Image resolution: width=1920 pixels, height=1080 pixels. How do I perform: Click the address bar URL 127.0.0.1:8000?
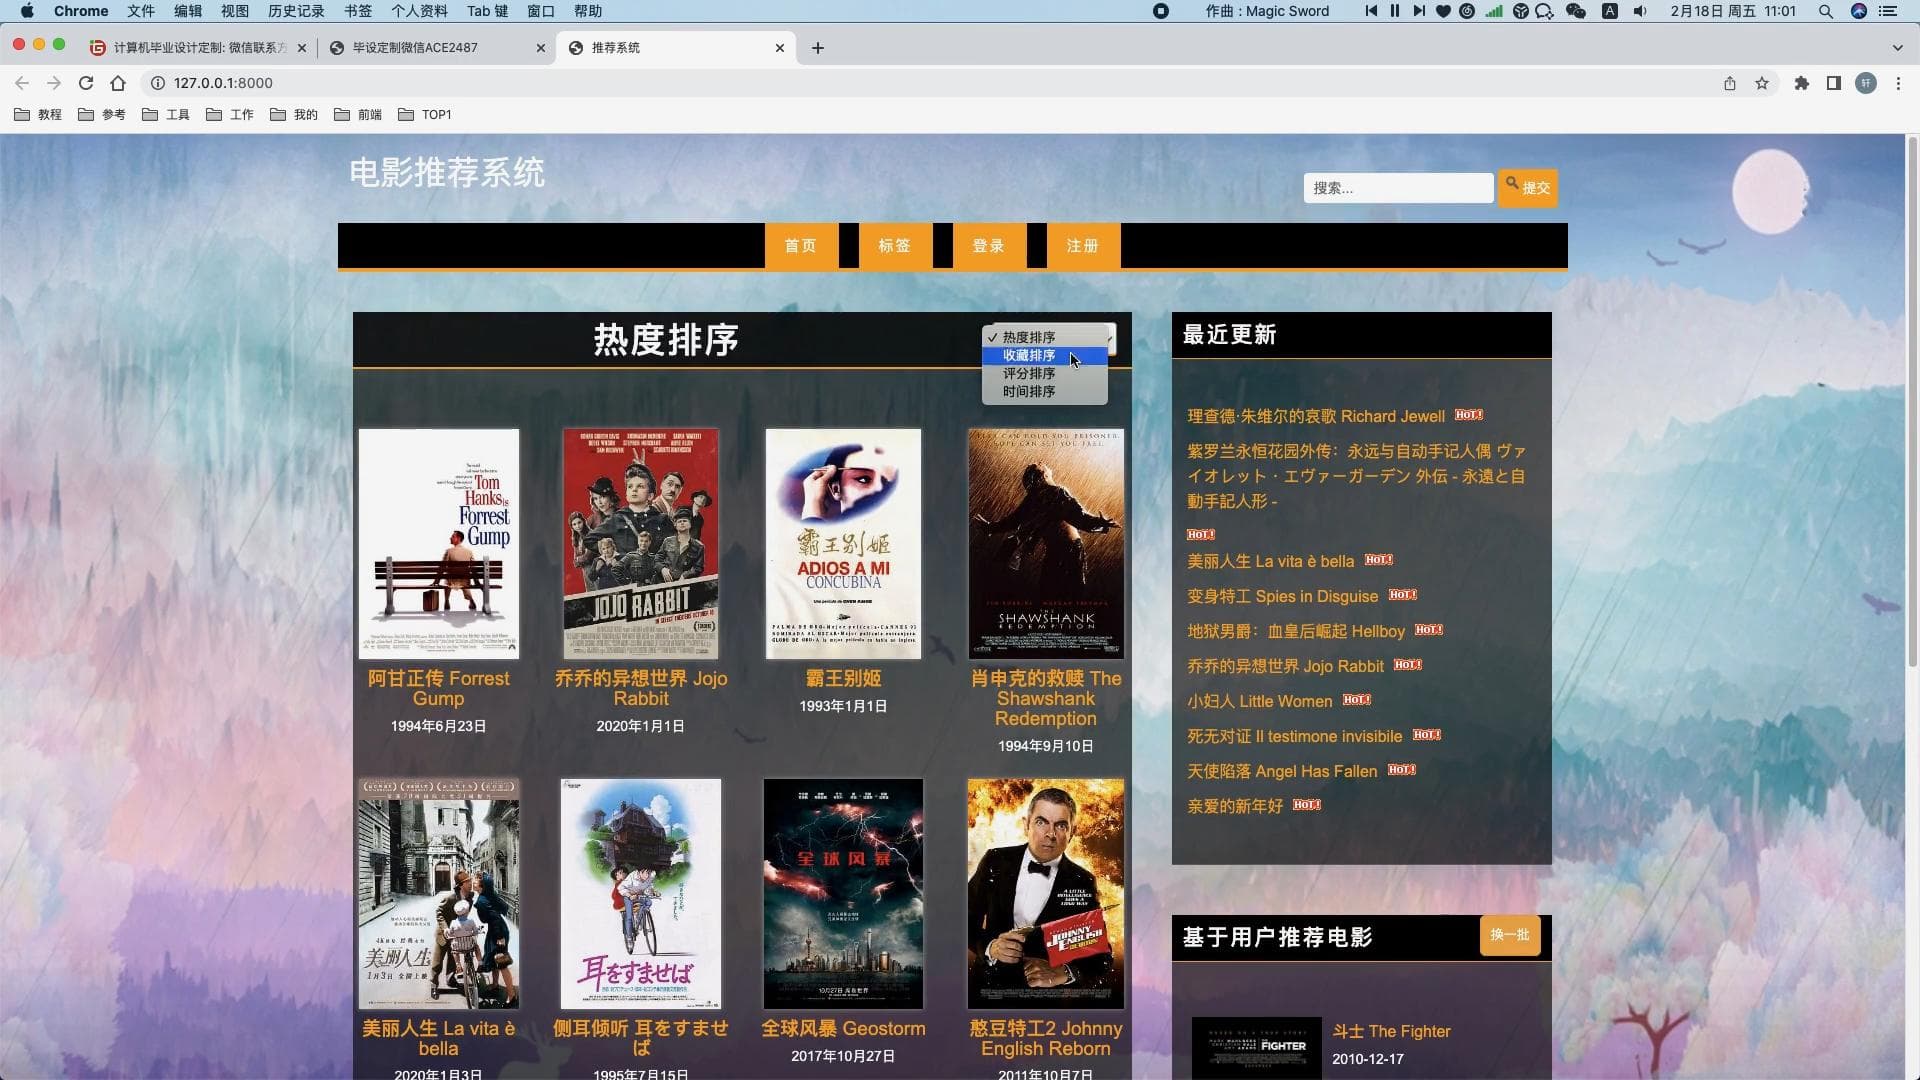tap(223, 83)
